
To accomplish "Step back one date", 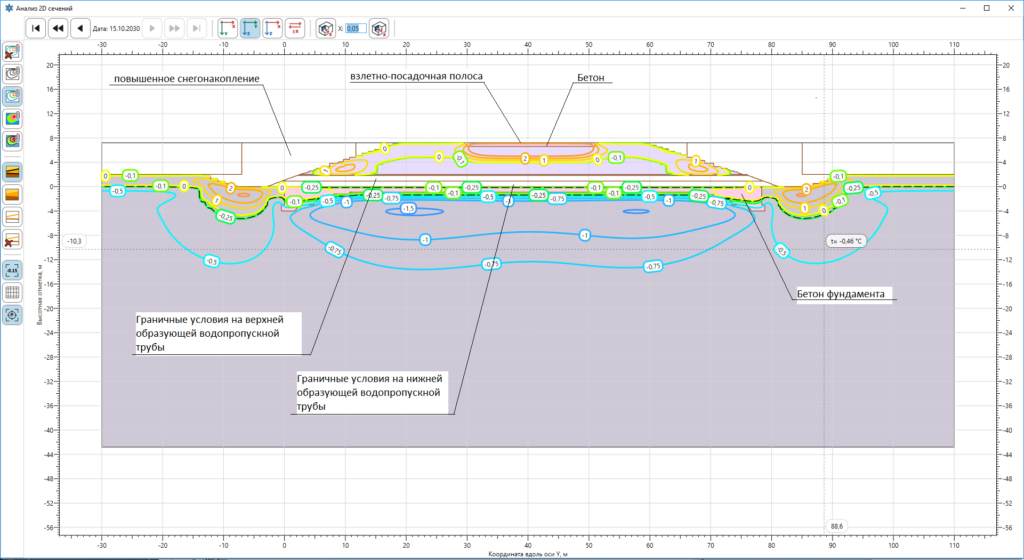I will pos(80,28).
